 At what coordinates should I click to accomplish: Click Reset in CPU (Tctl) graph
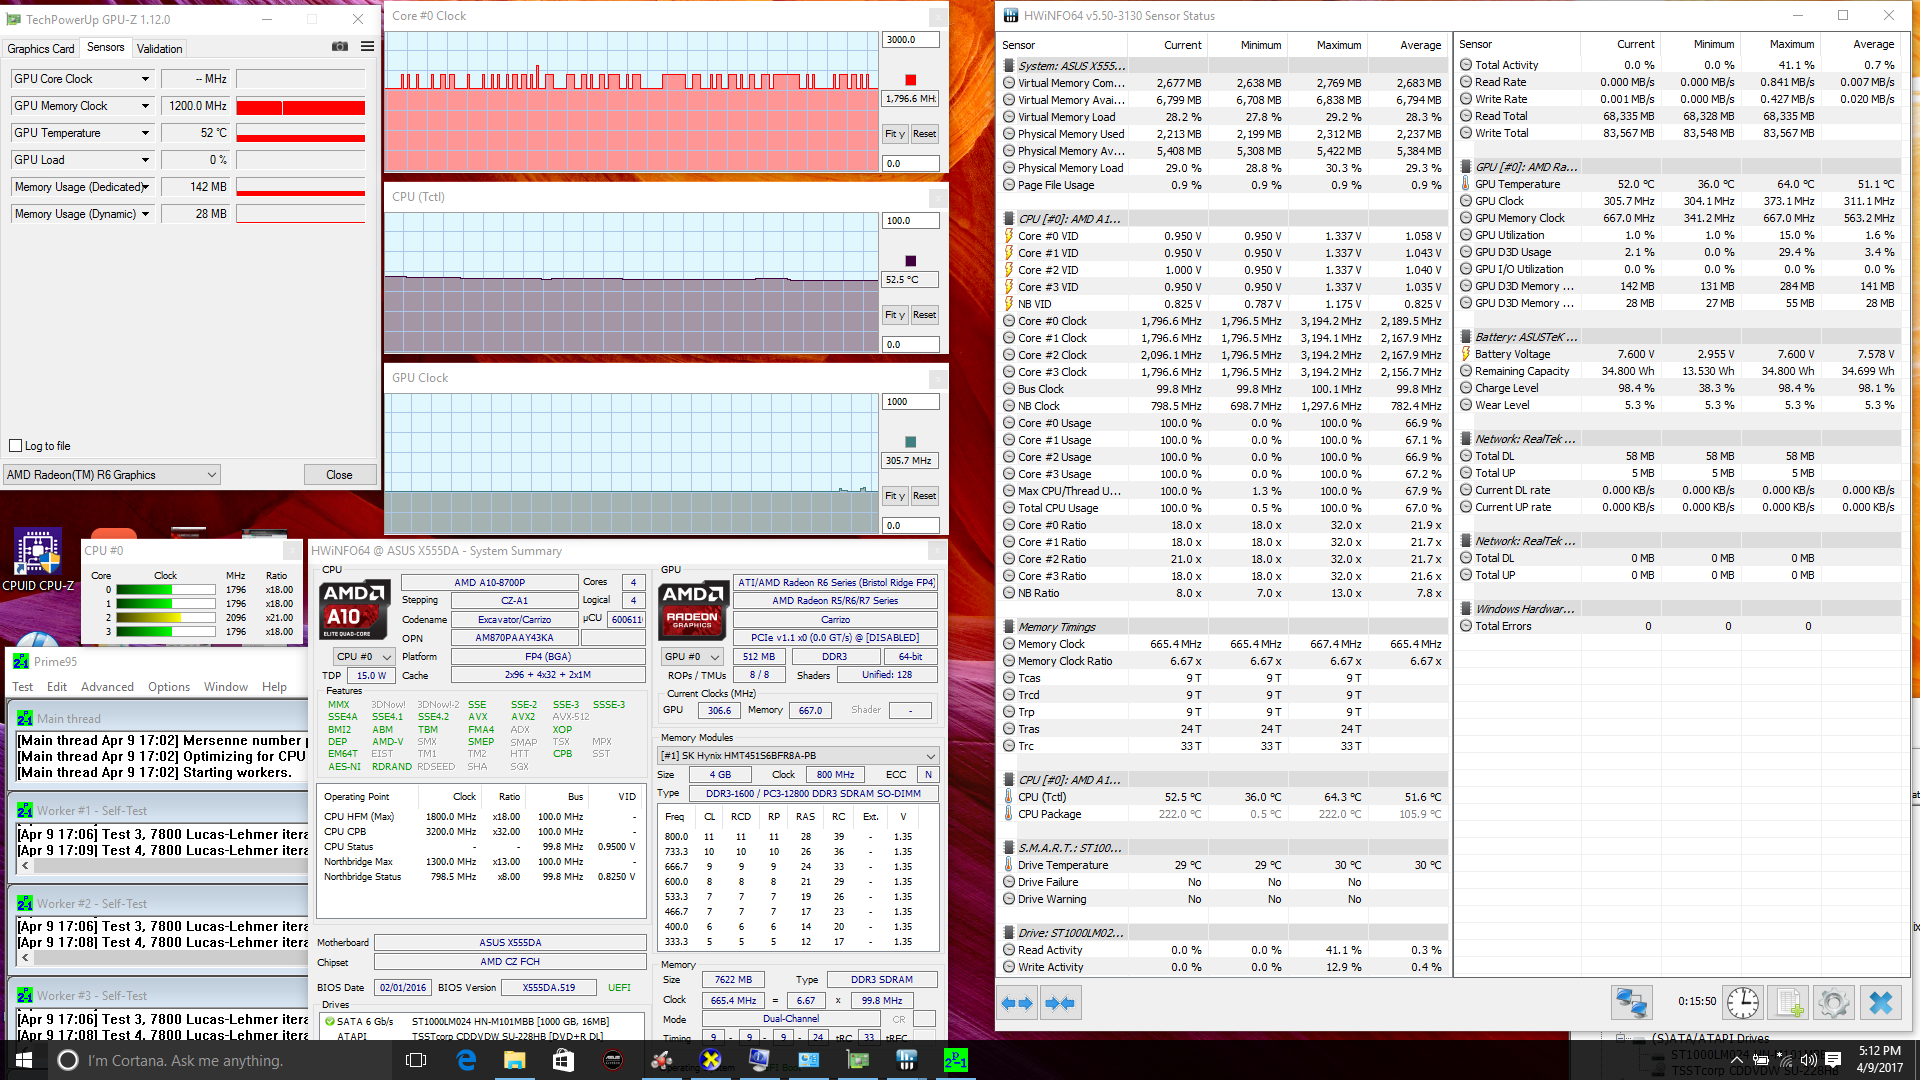[x=925, y=315]
